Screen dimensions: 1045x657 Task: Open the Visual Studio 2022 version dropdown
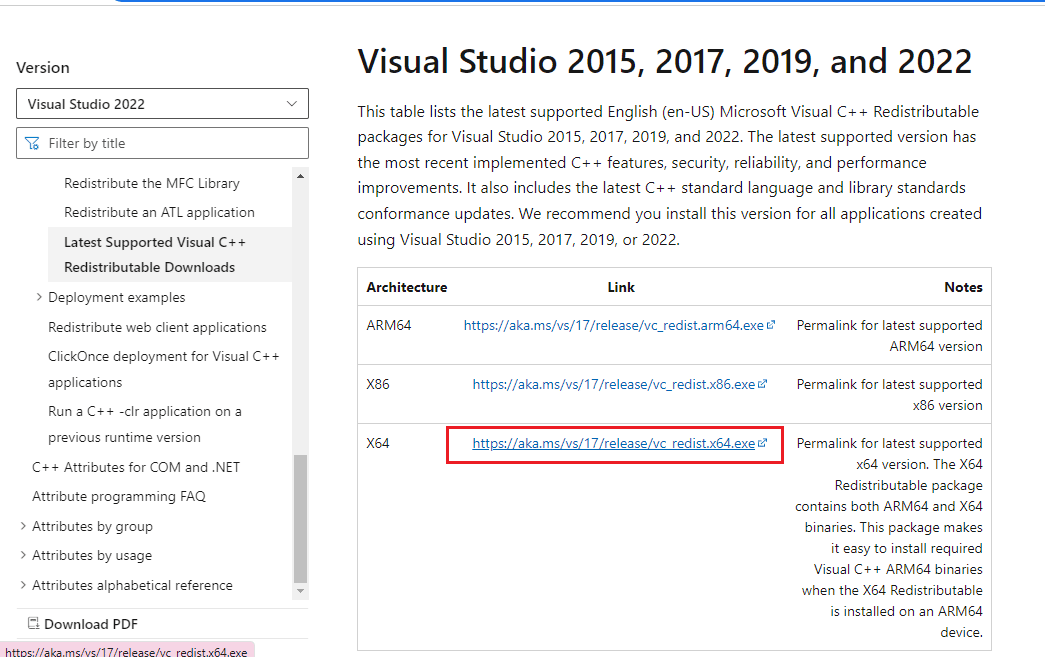(162, 104)
